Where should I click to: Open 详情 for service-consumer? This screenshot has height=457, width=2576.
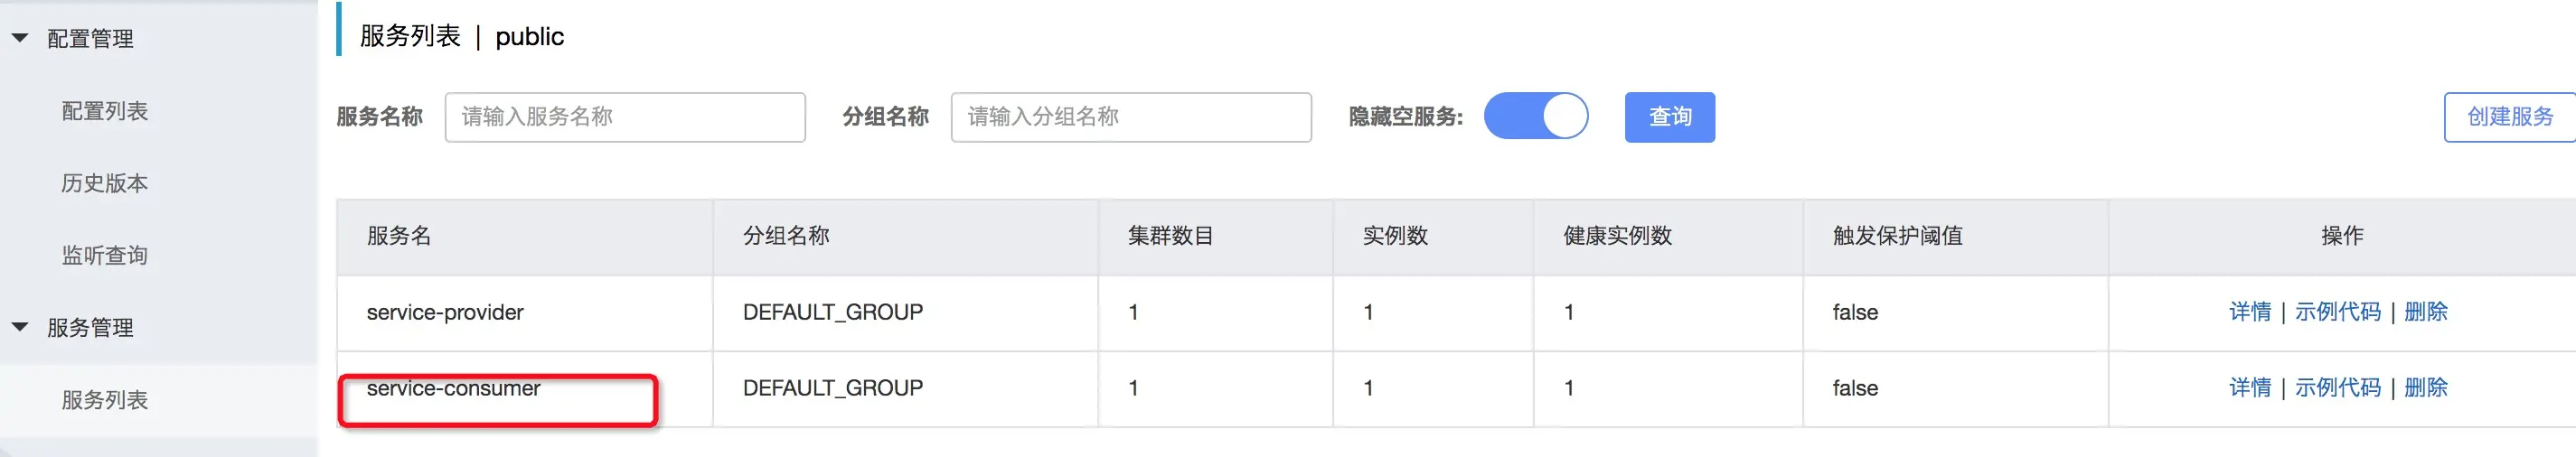pyautogui.click(x=2249, y=388)
